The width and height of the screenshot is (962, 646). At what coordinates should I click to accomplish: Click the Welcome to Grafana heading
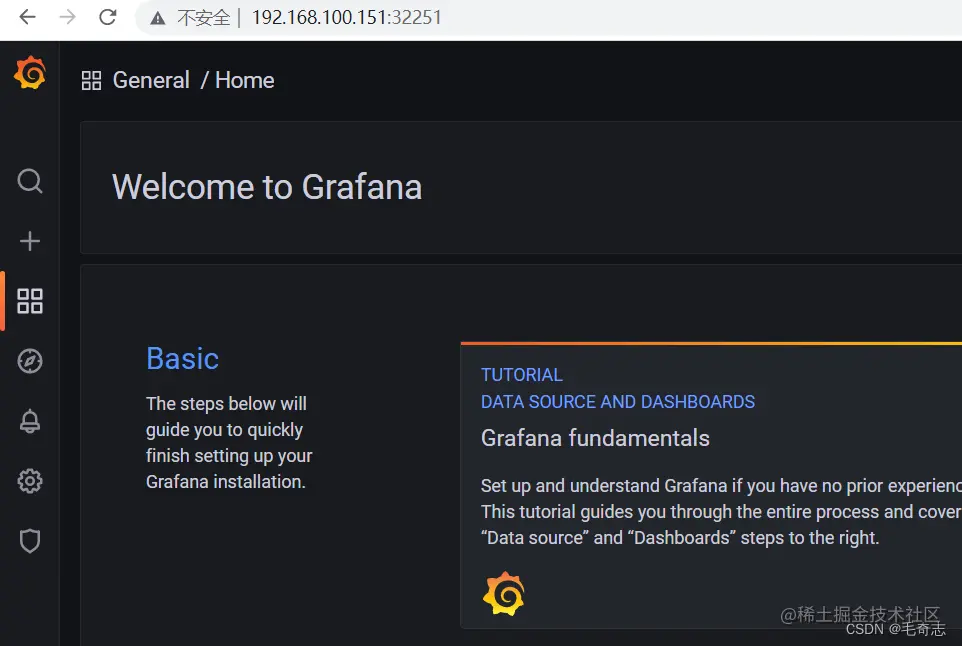[x=267, y=187]
